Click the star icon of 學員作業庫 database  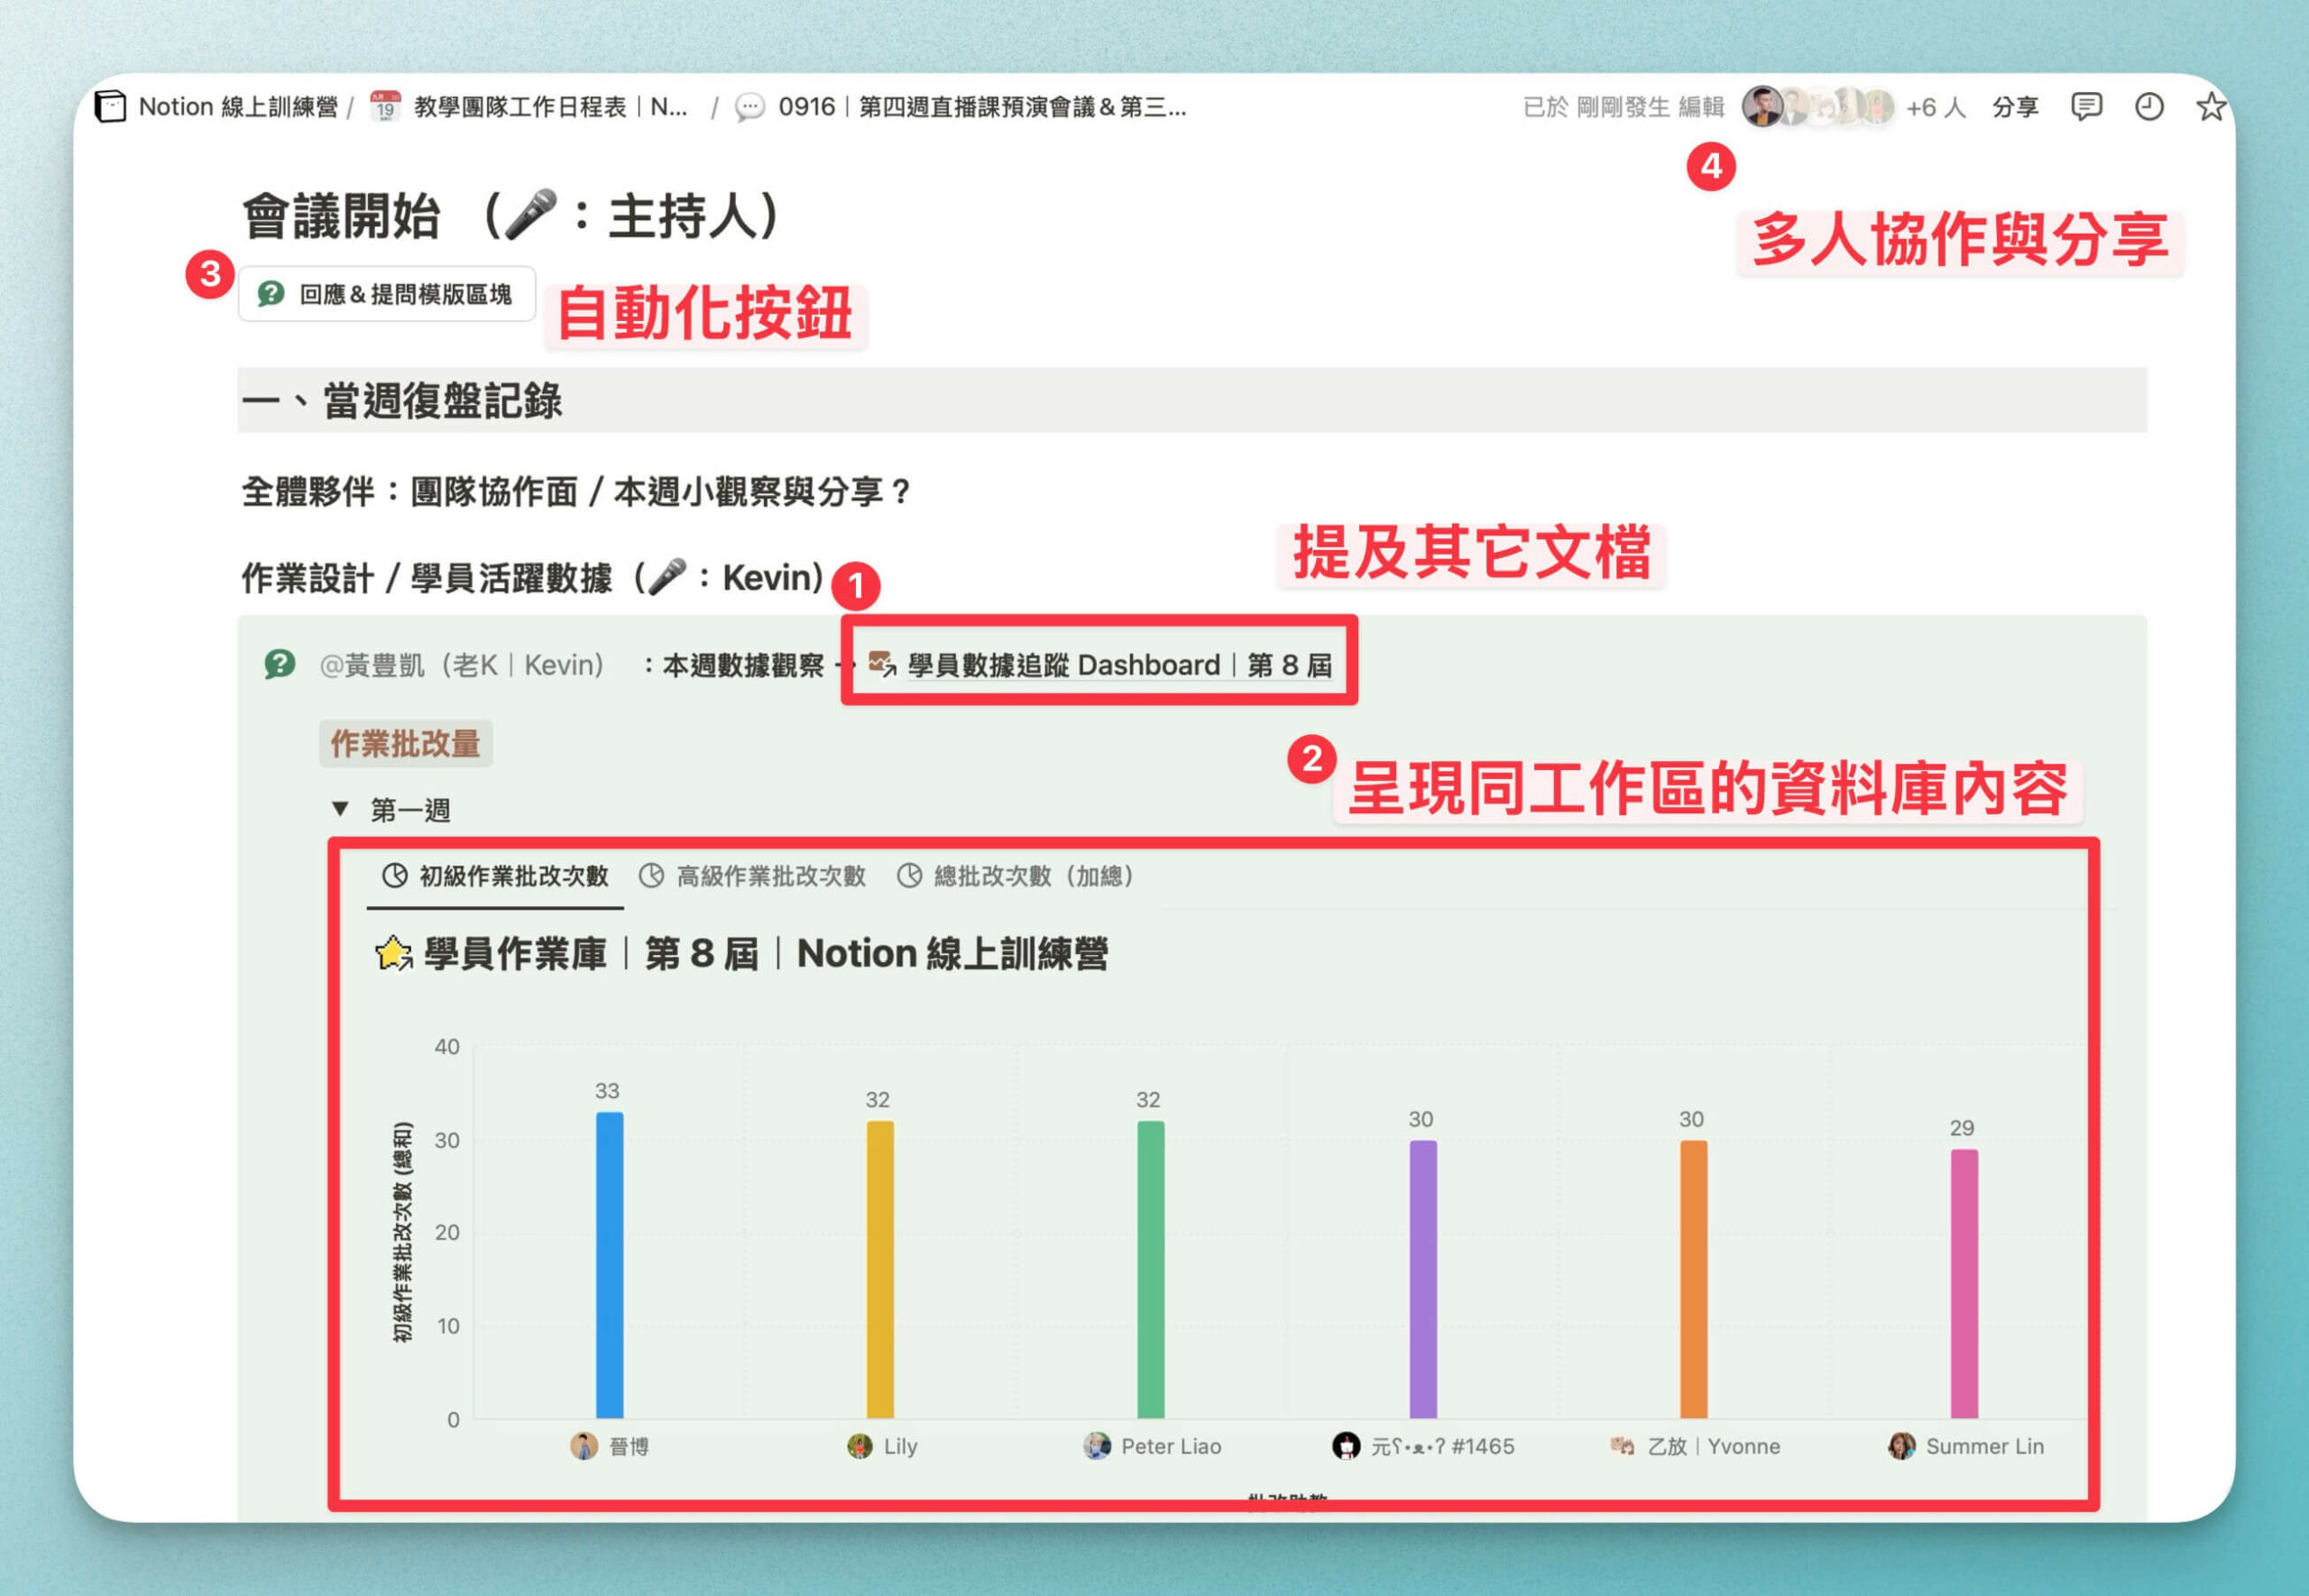(x=394, y=953)
